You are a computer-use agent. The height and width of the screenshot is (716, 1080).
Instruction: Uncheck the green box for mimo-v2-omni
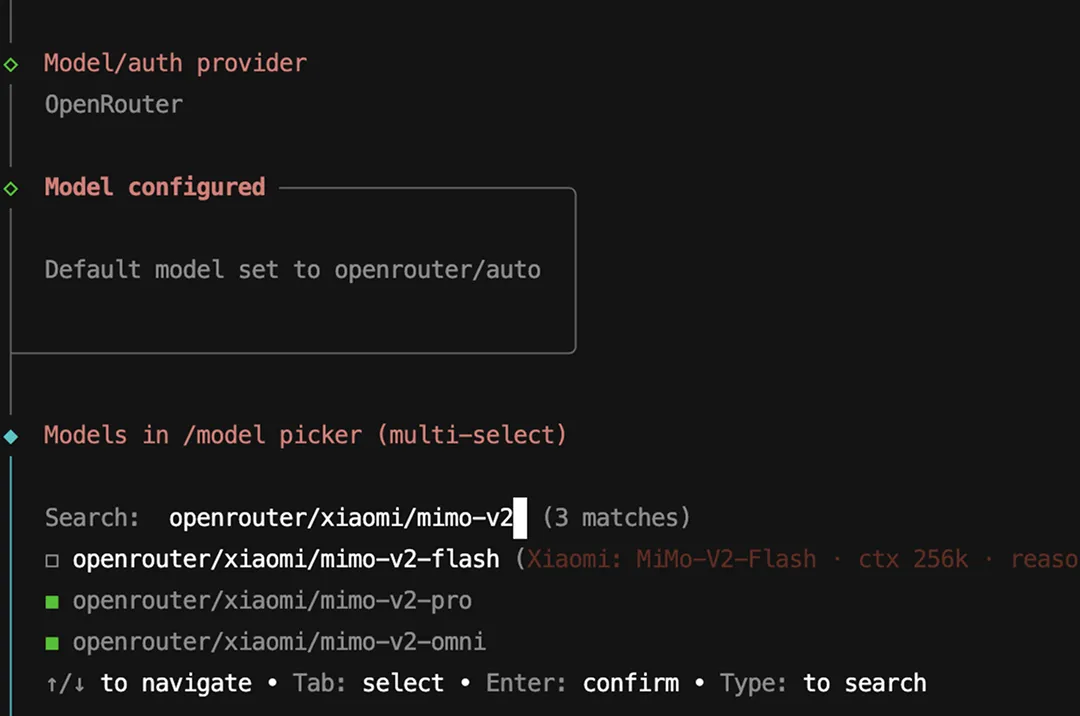pyautogui.click(x=52, y=642)
